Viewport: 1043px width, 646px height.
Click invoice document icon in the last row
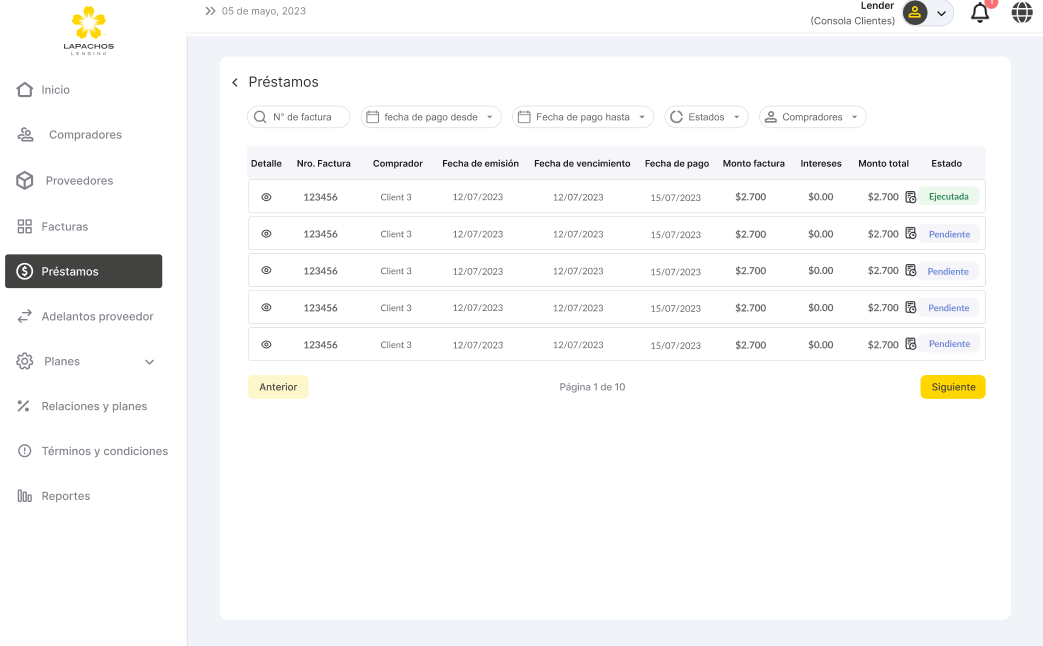coord(910,344)
